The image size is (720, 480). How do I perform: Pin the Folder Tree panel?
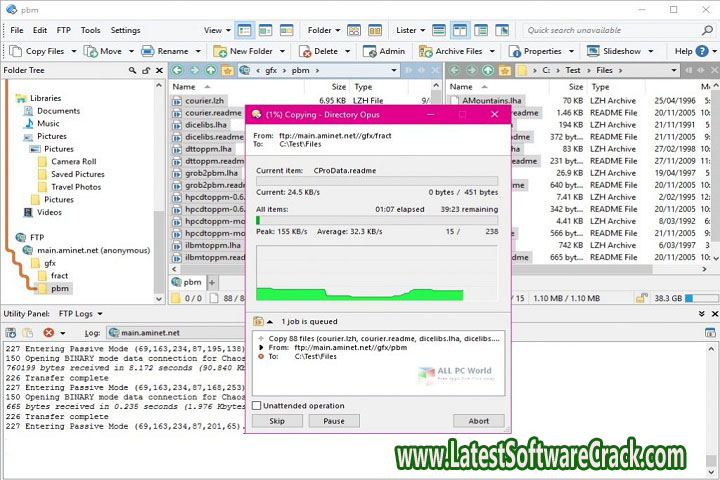(x=145, y=71)
